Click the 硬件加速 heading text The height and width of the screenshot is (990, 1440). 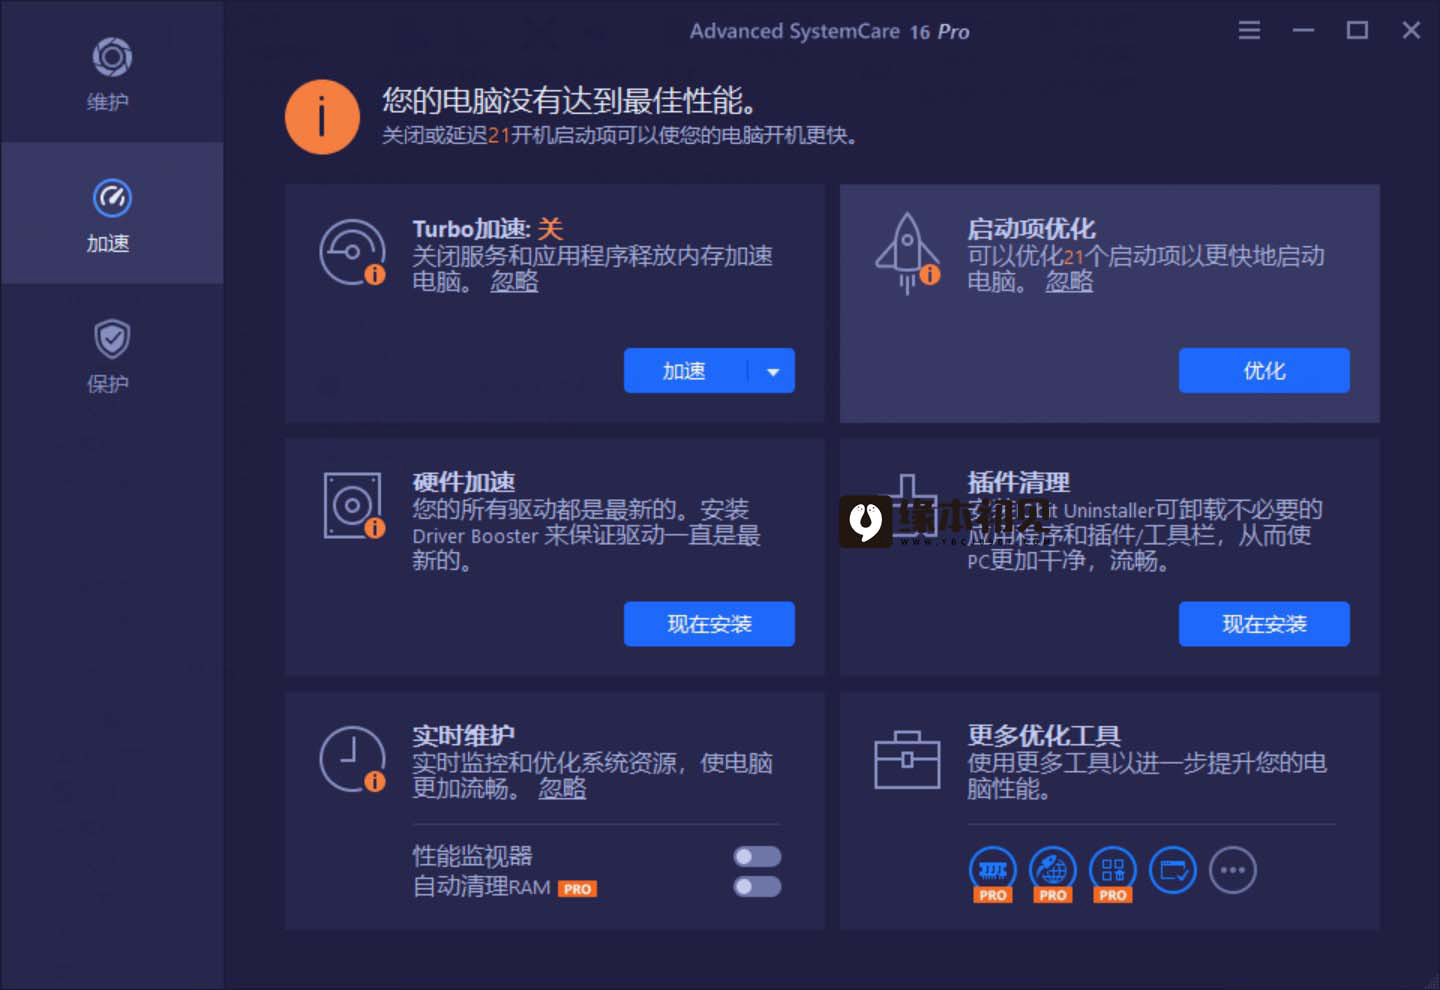pyautogui.click(x=464, y=483)
